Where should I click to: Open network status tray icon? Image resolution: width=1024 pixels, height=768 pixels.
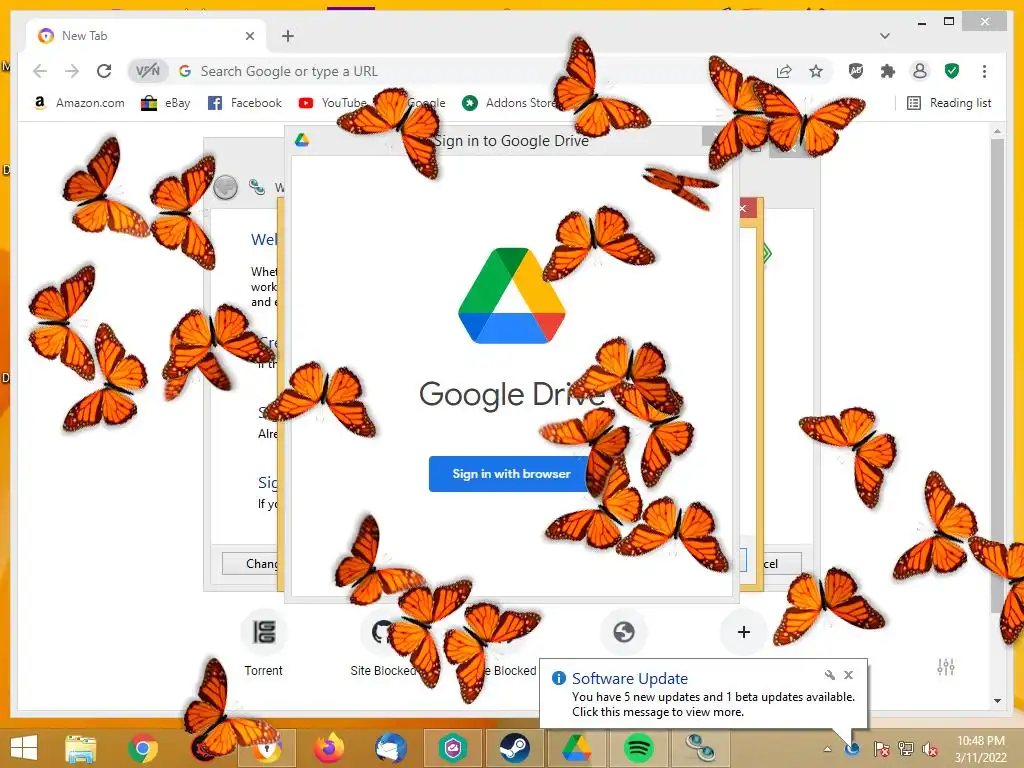(905, 749)
